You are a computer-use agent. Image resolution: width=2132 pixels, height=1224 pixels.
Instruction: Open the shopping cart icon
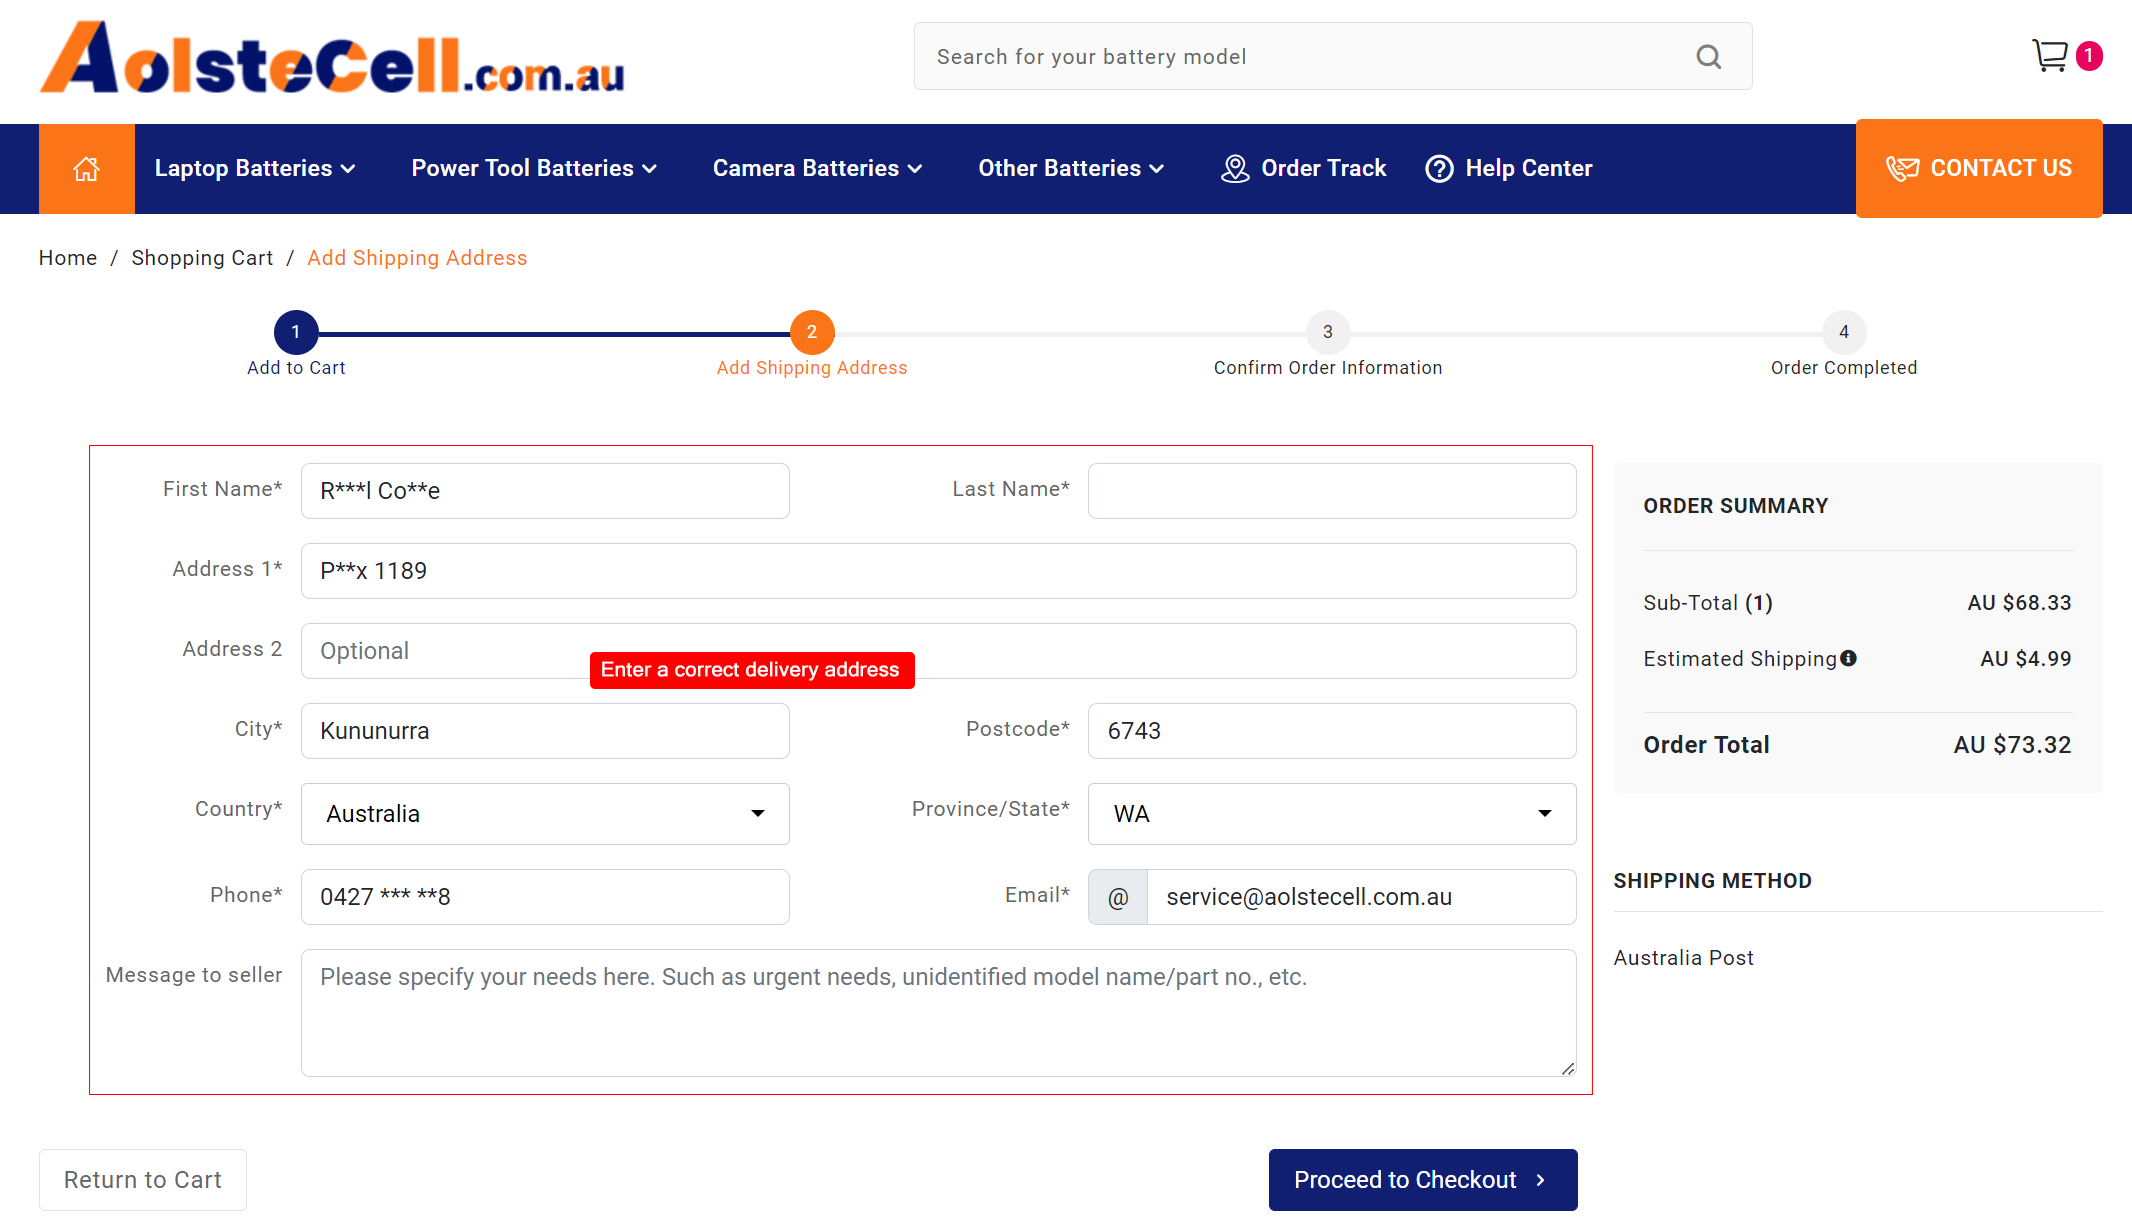(x=2050, y=55)
